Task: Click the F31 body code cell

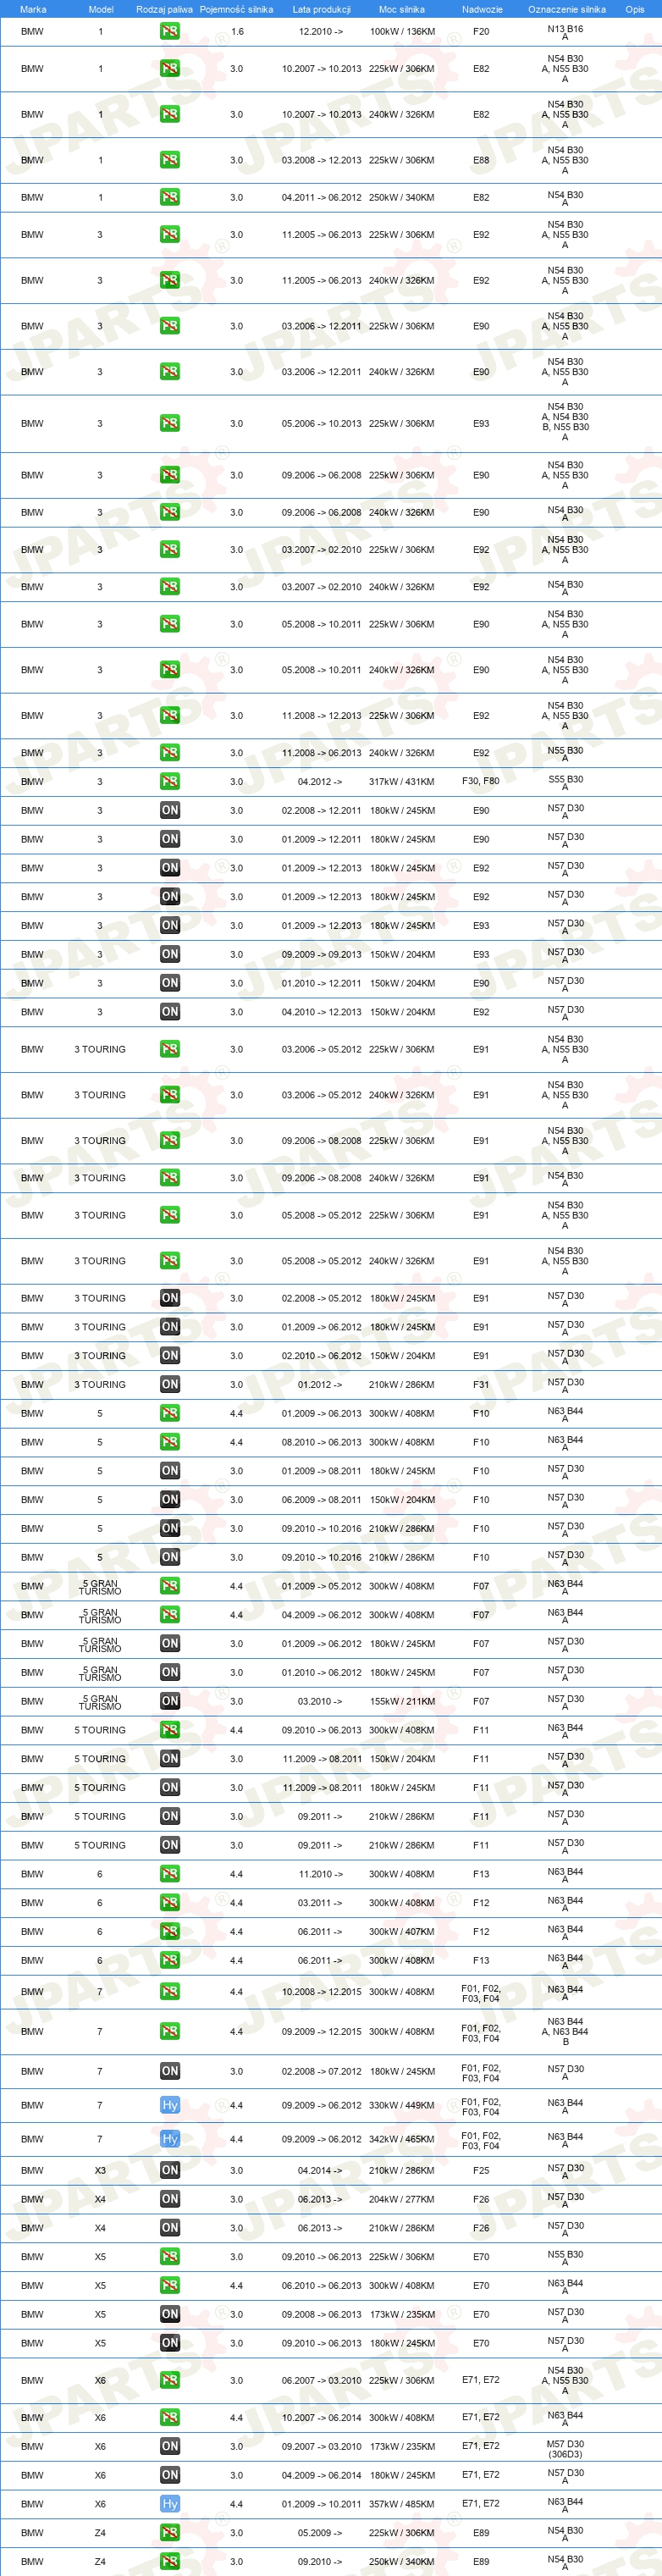Action: pos(481,1385)
